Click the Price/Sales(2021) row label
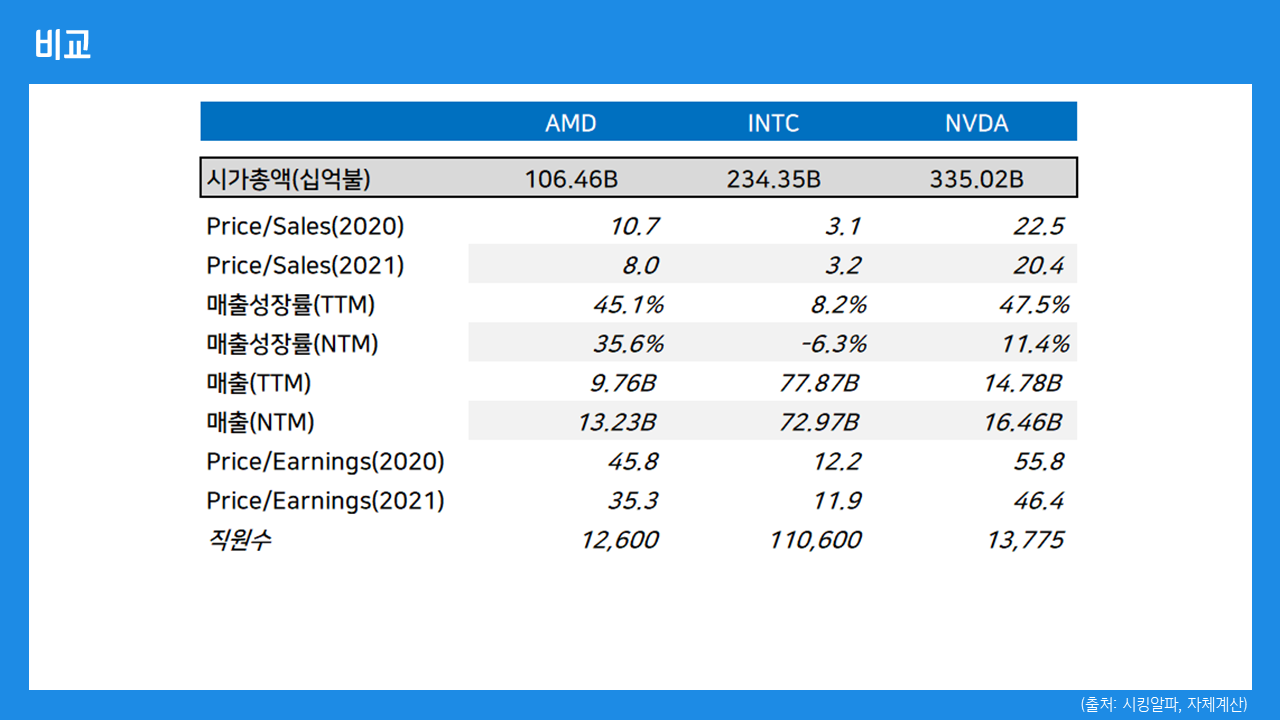The width and height of the screenshot is (1280, 720). tap(305, 265)
